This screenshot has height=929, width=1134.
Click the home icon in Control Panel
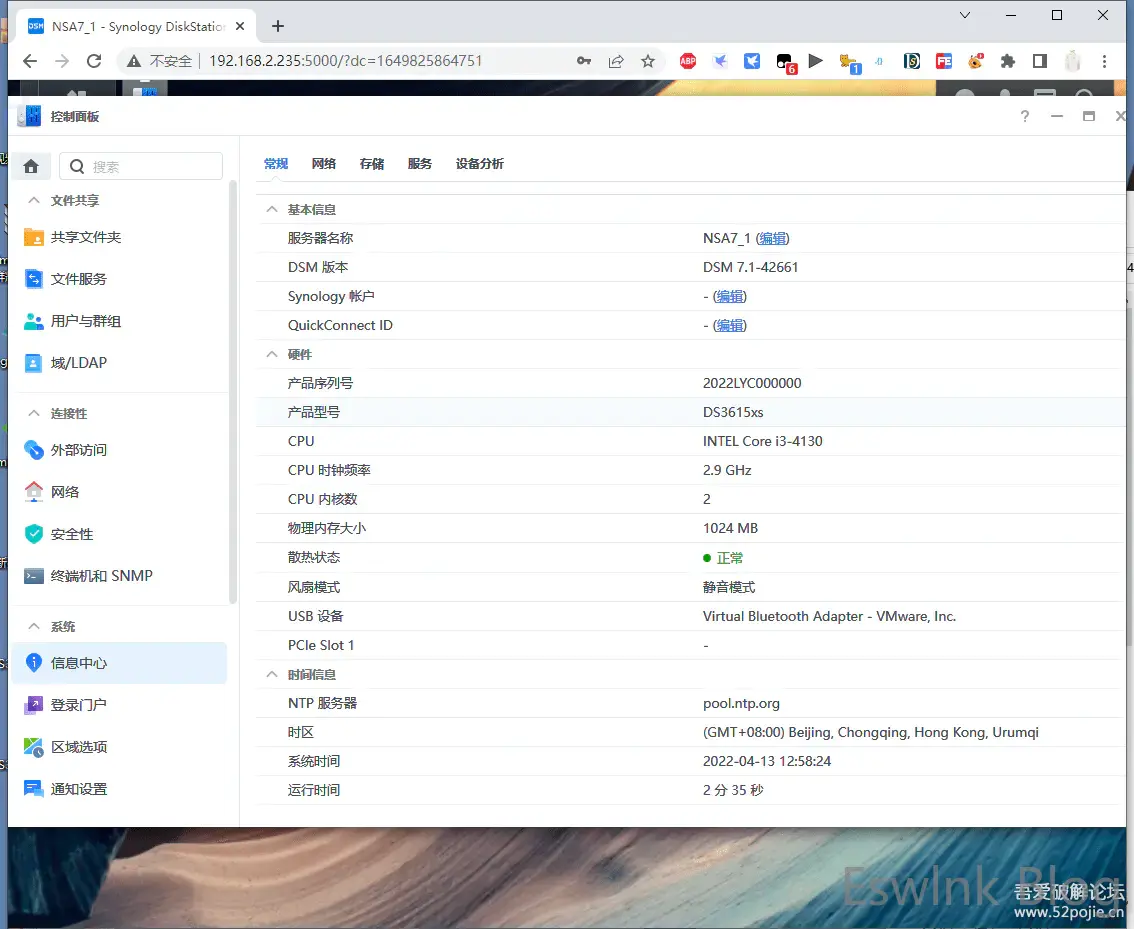(x=31, y=166)
